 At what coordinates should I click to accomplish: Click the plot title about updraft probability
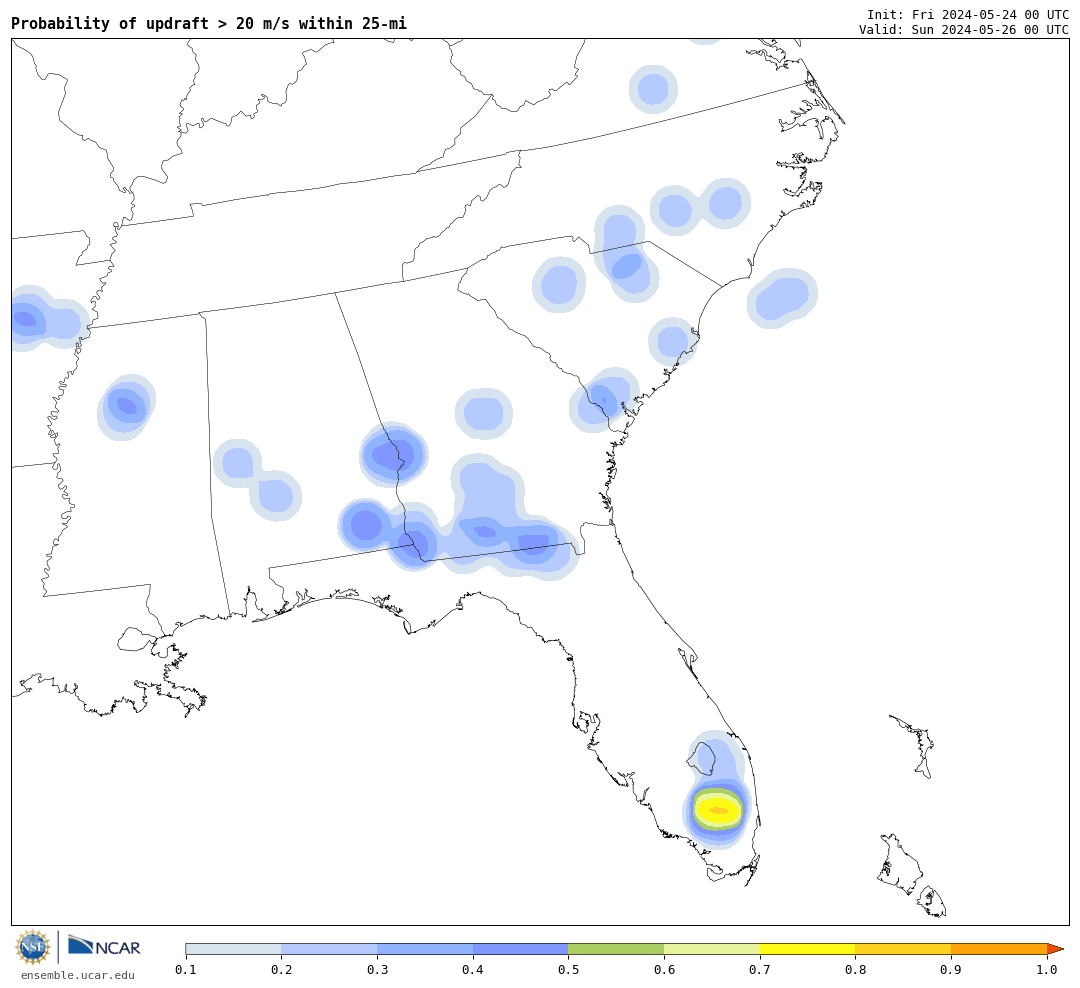tap(209, 23)
